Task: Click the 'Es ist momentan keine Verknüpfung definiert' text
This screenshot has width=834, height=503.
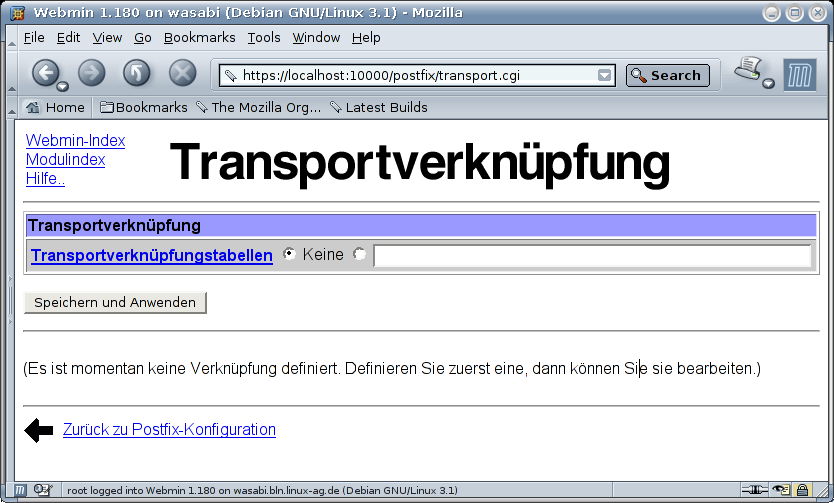Action: (x=392, y=368)
